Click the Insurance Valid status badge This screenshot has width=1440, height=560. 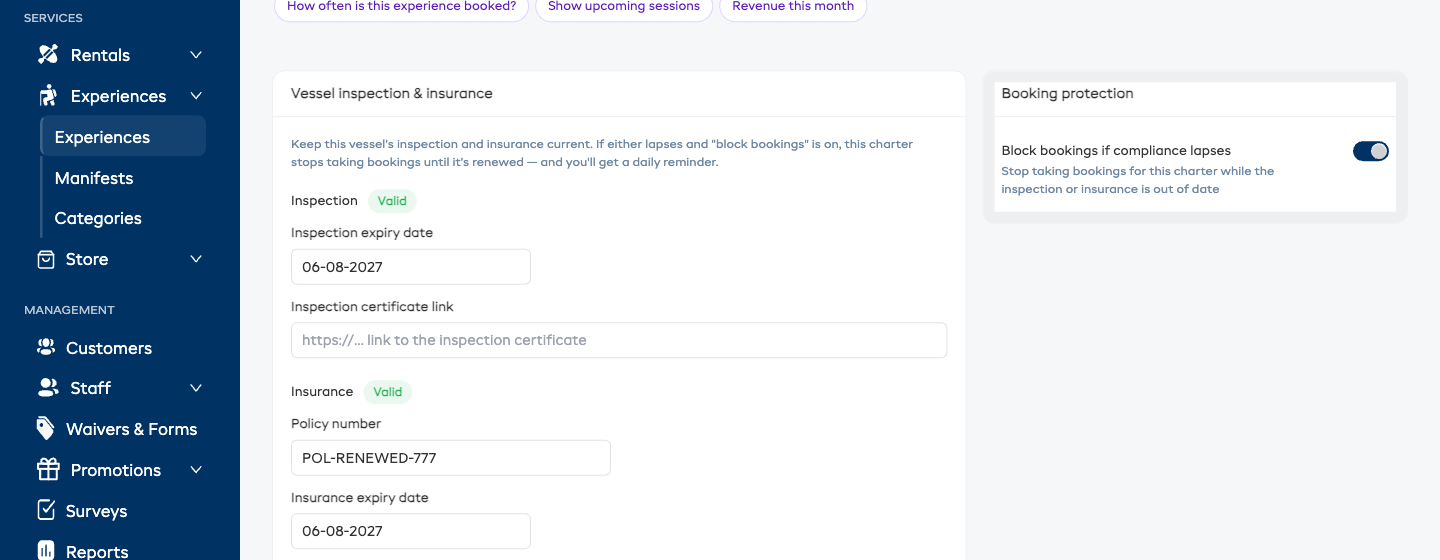(x=388, y=392)
